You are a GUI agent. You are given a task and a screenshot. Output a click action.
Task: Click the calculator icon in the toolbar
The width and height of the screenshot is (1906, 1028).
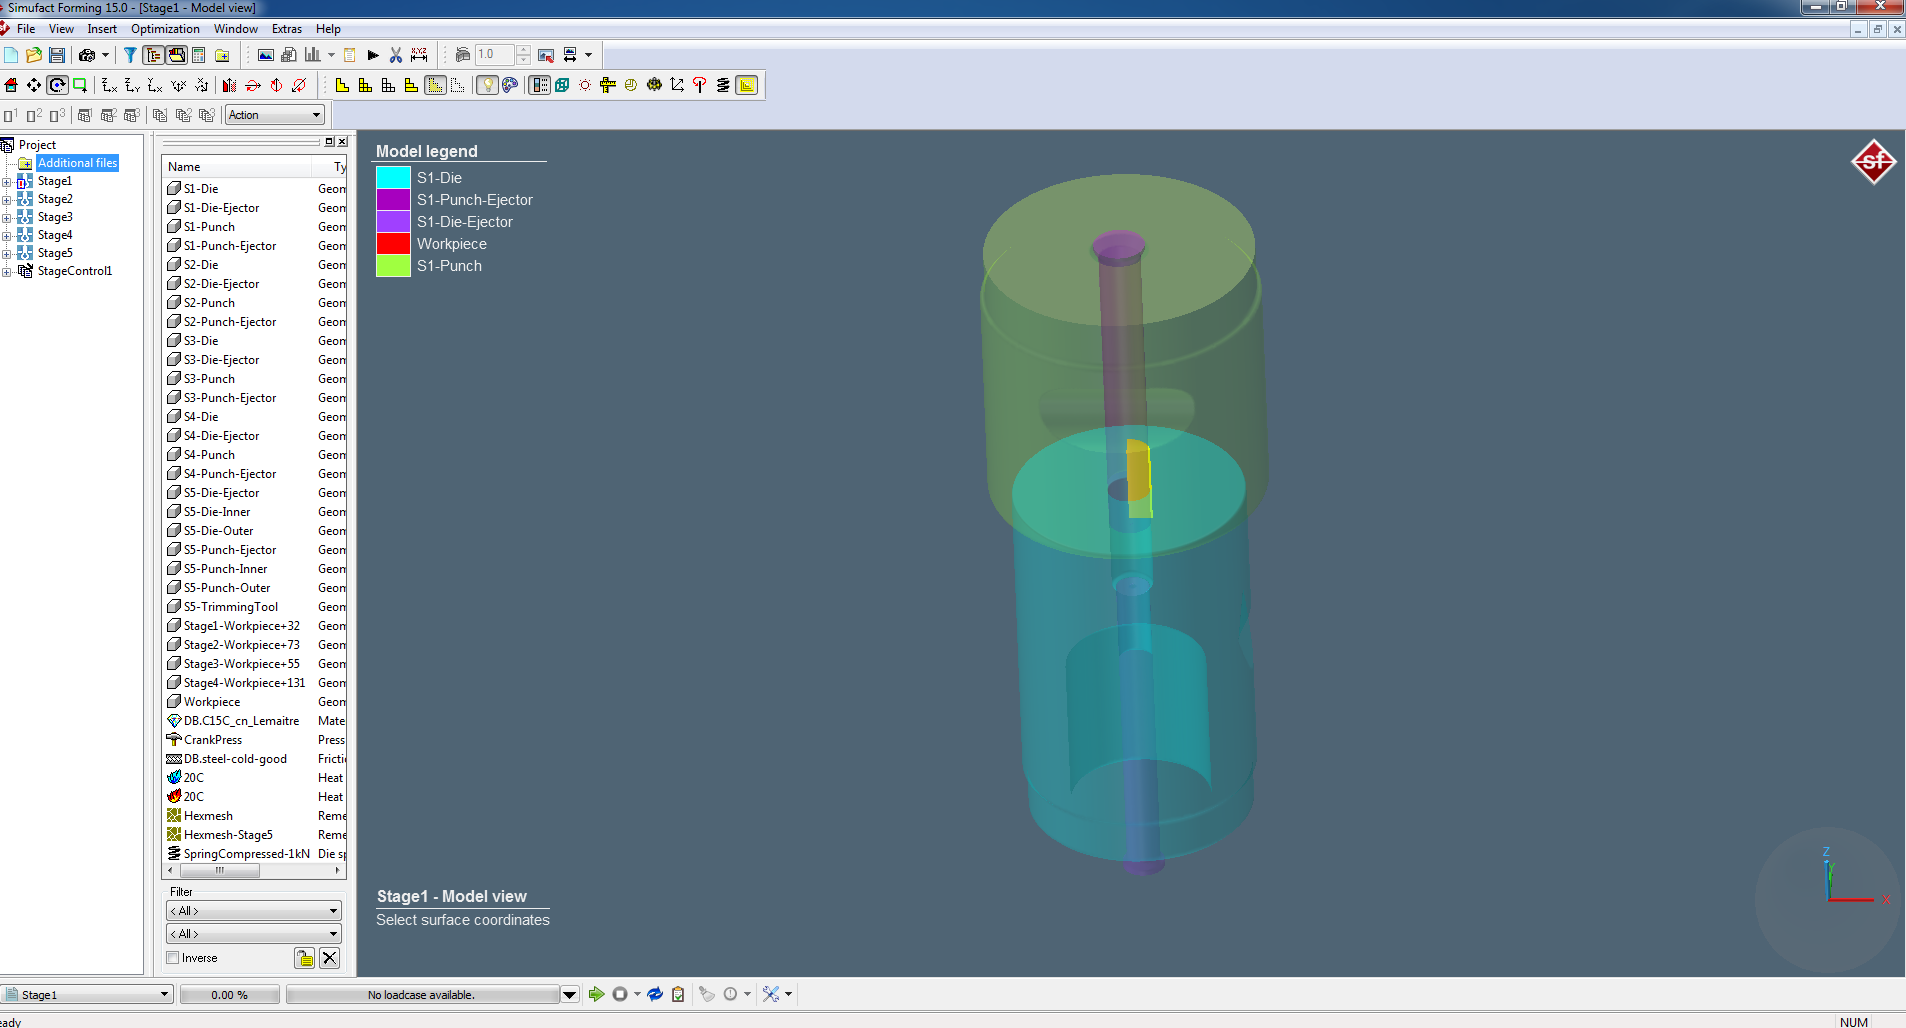pyautogui.click(x=199, y=55)
